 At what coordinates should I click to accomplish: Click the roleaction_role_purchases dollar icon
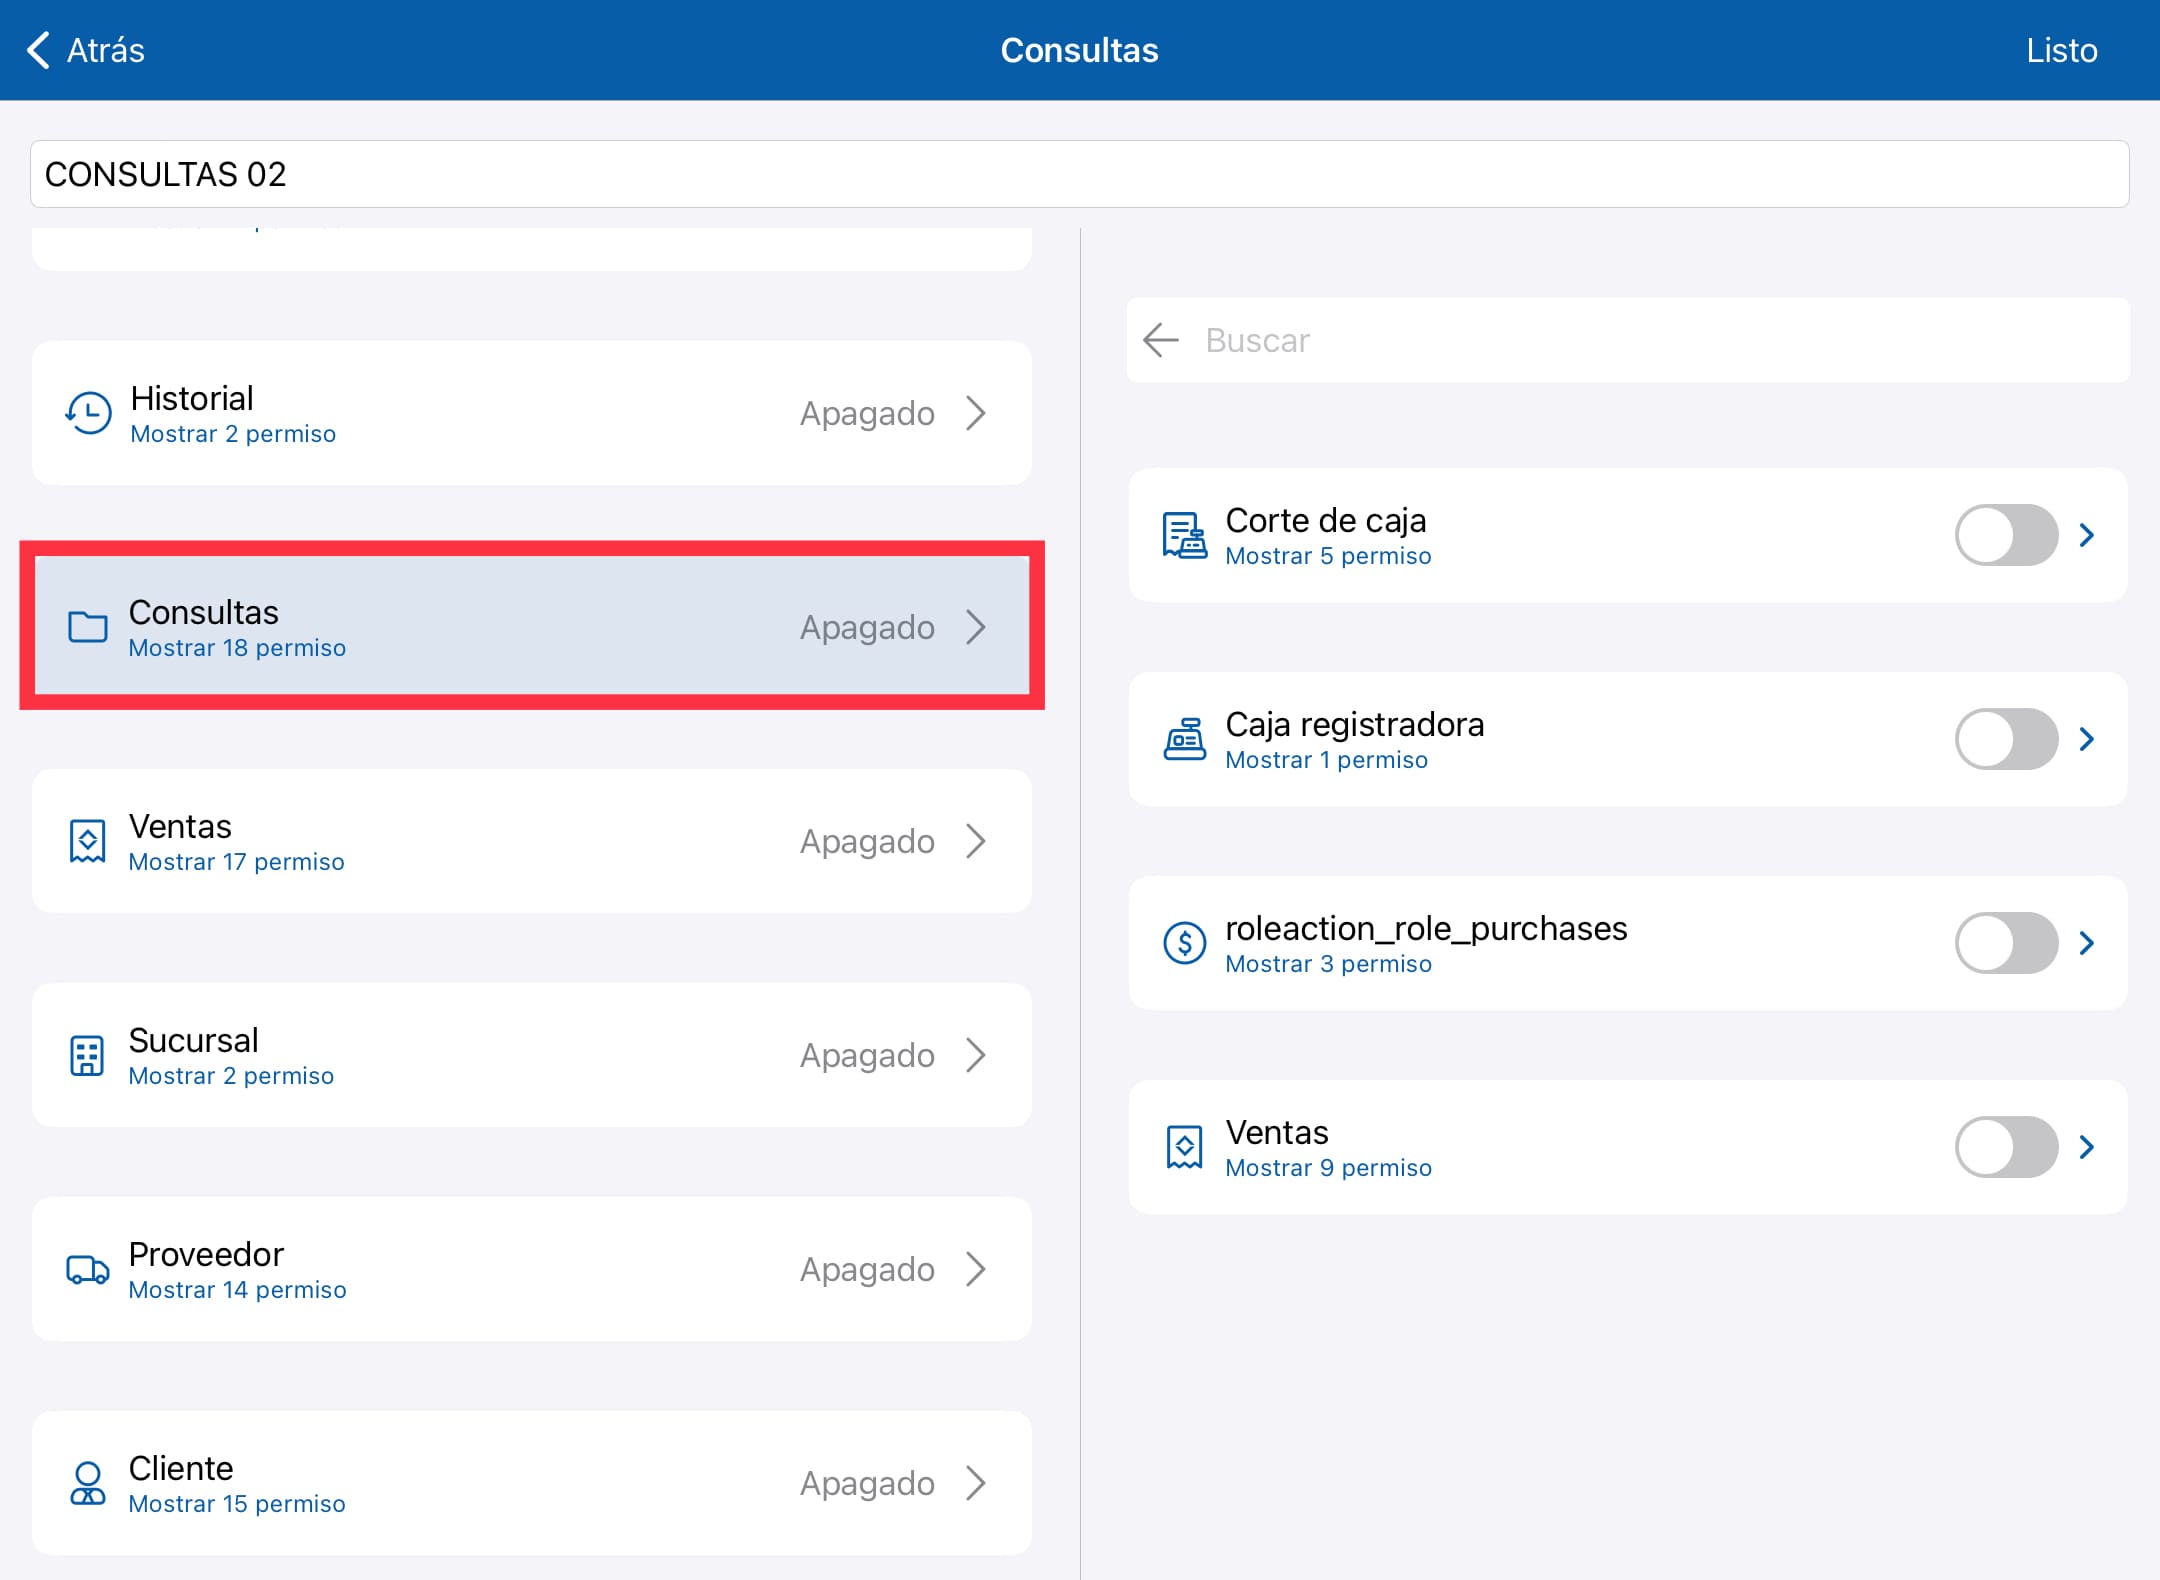click(1185, 943)
